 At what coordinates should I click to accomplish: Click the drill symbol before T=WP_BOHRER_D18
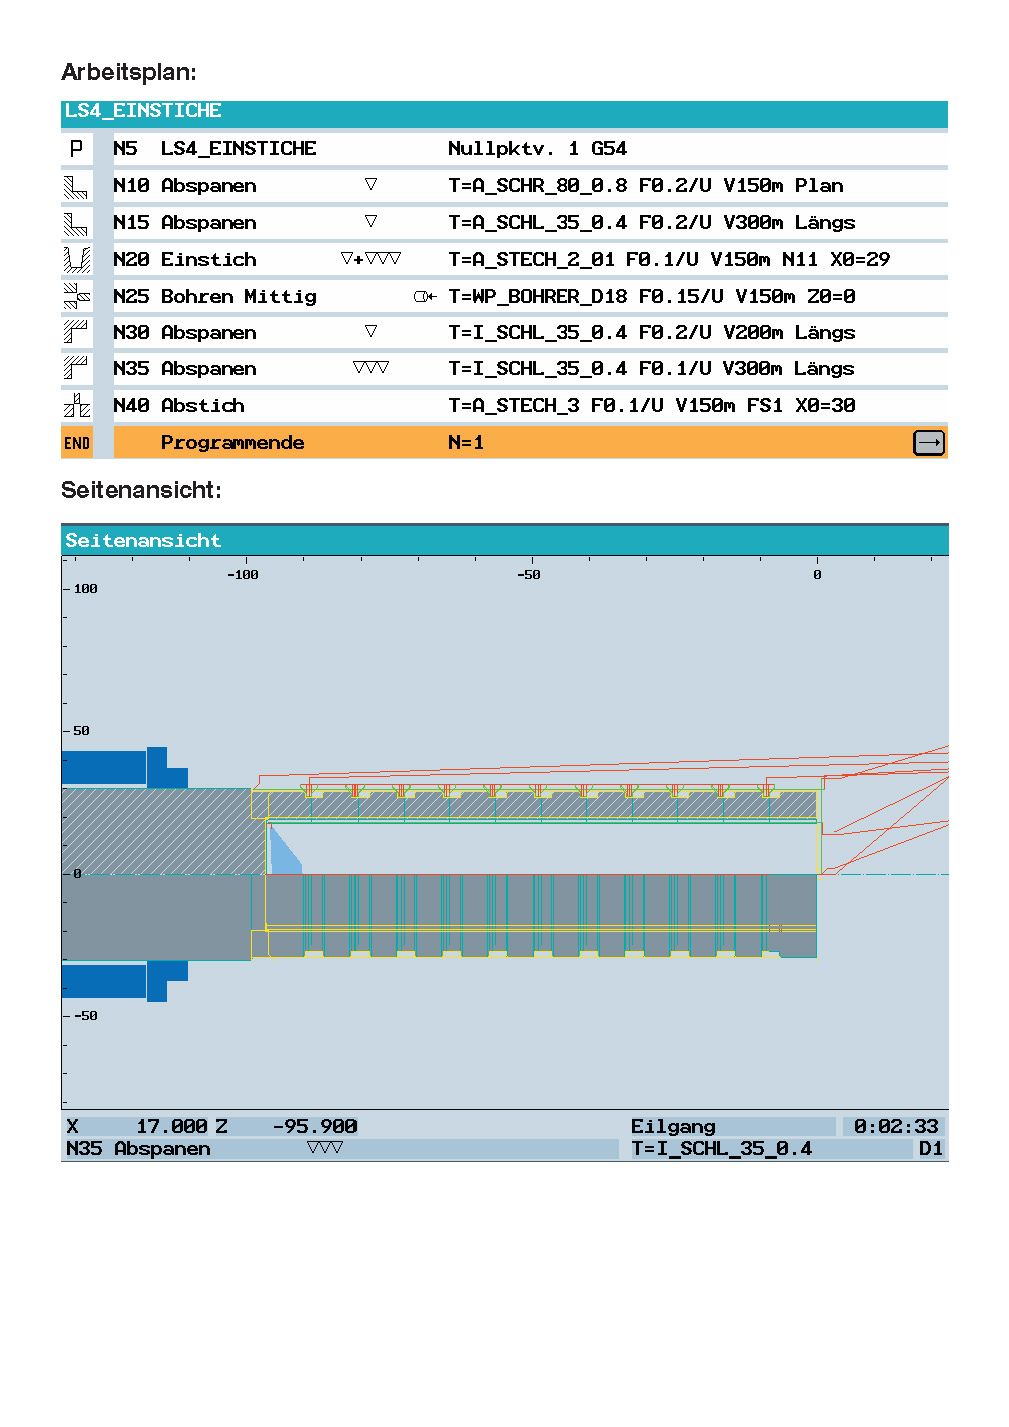pos(425,296)
